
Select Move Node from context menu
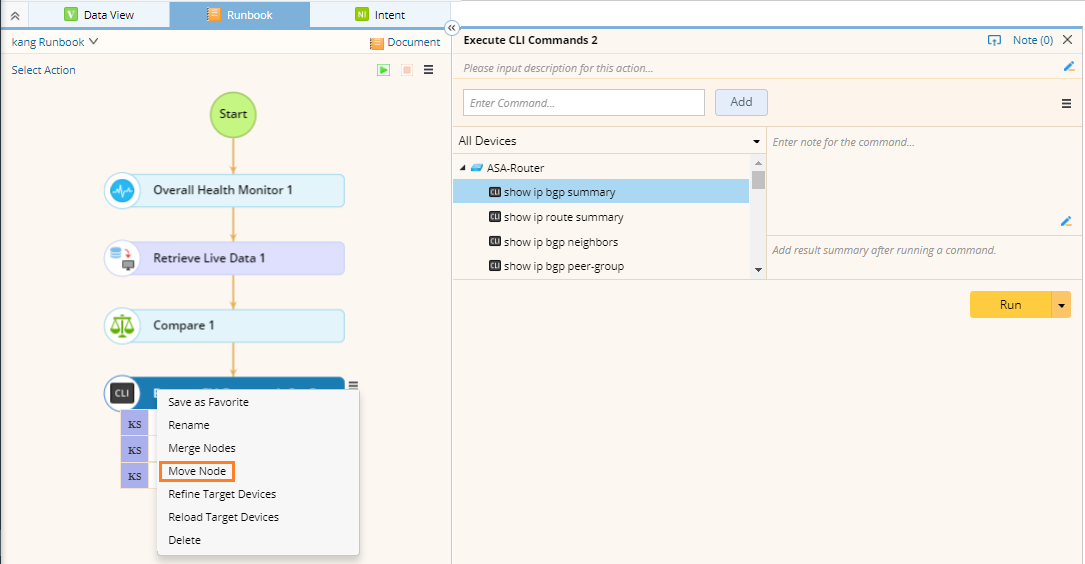pyautogui.click(x=197, y=471)
